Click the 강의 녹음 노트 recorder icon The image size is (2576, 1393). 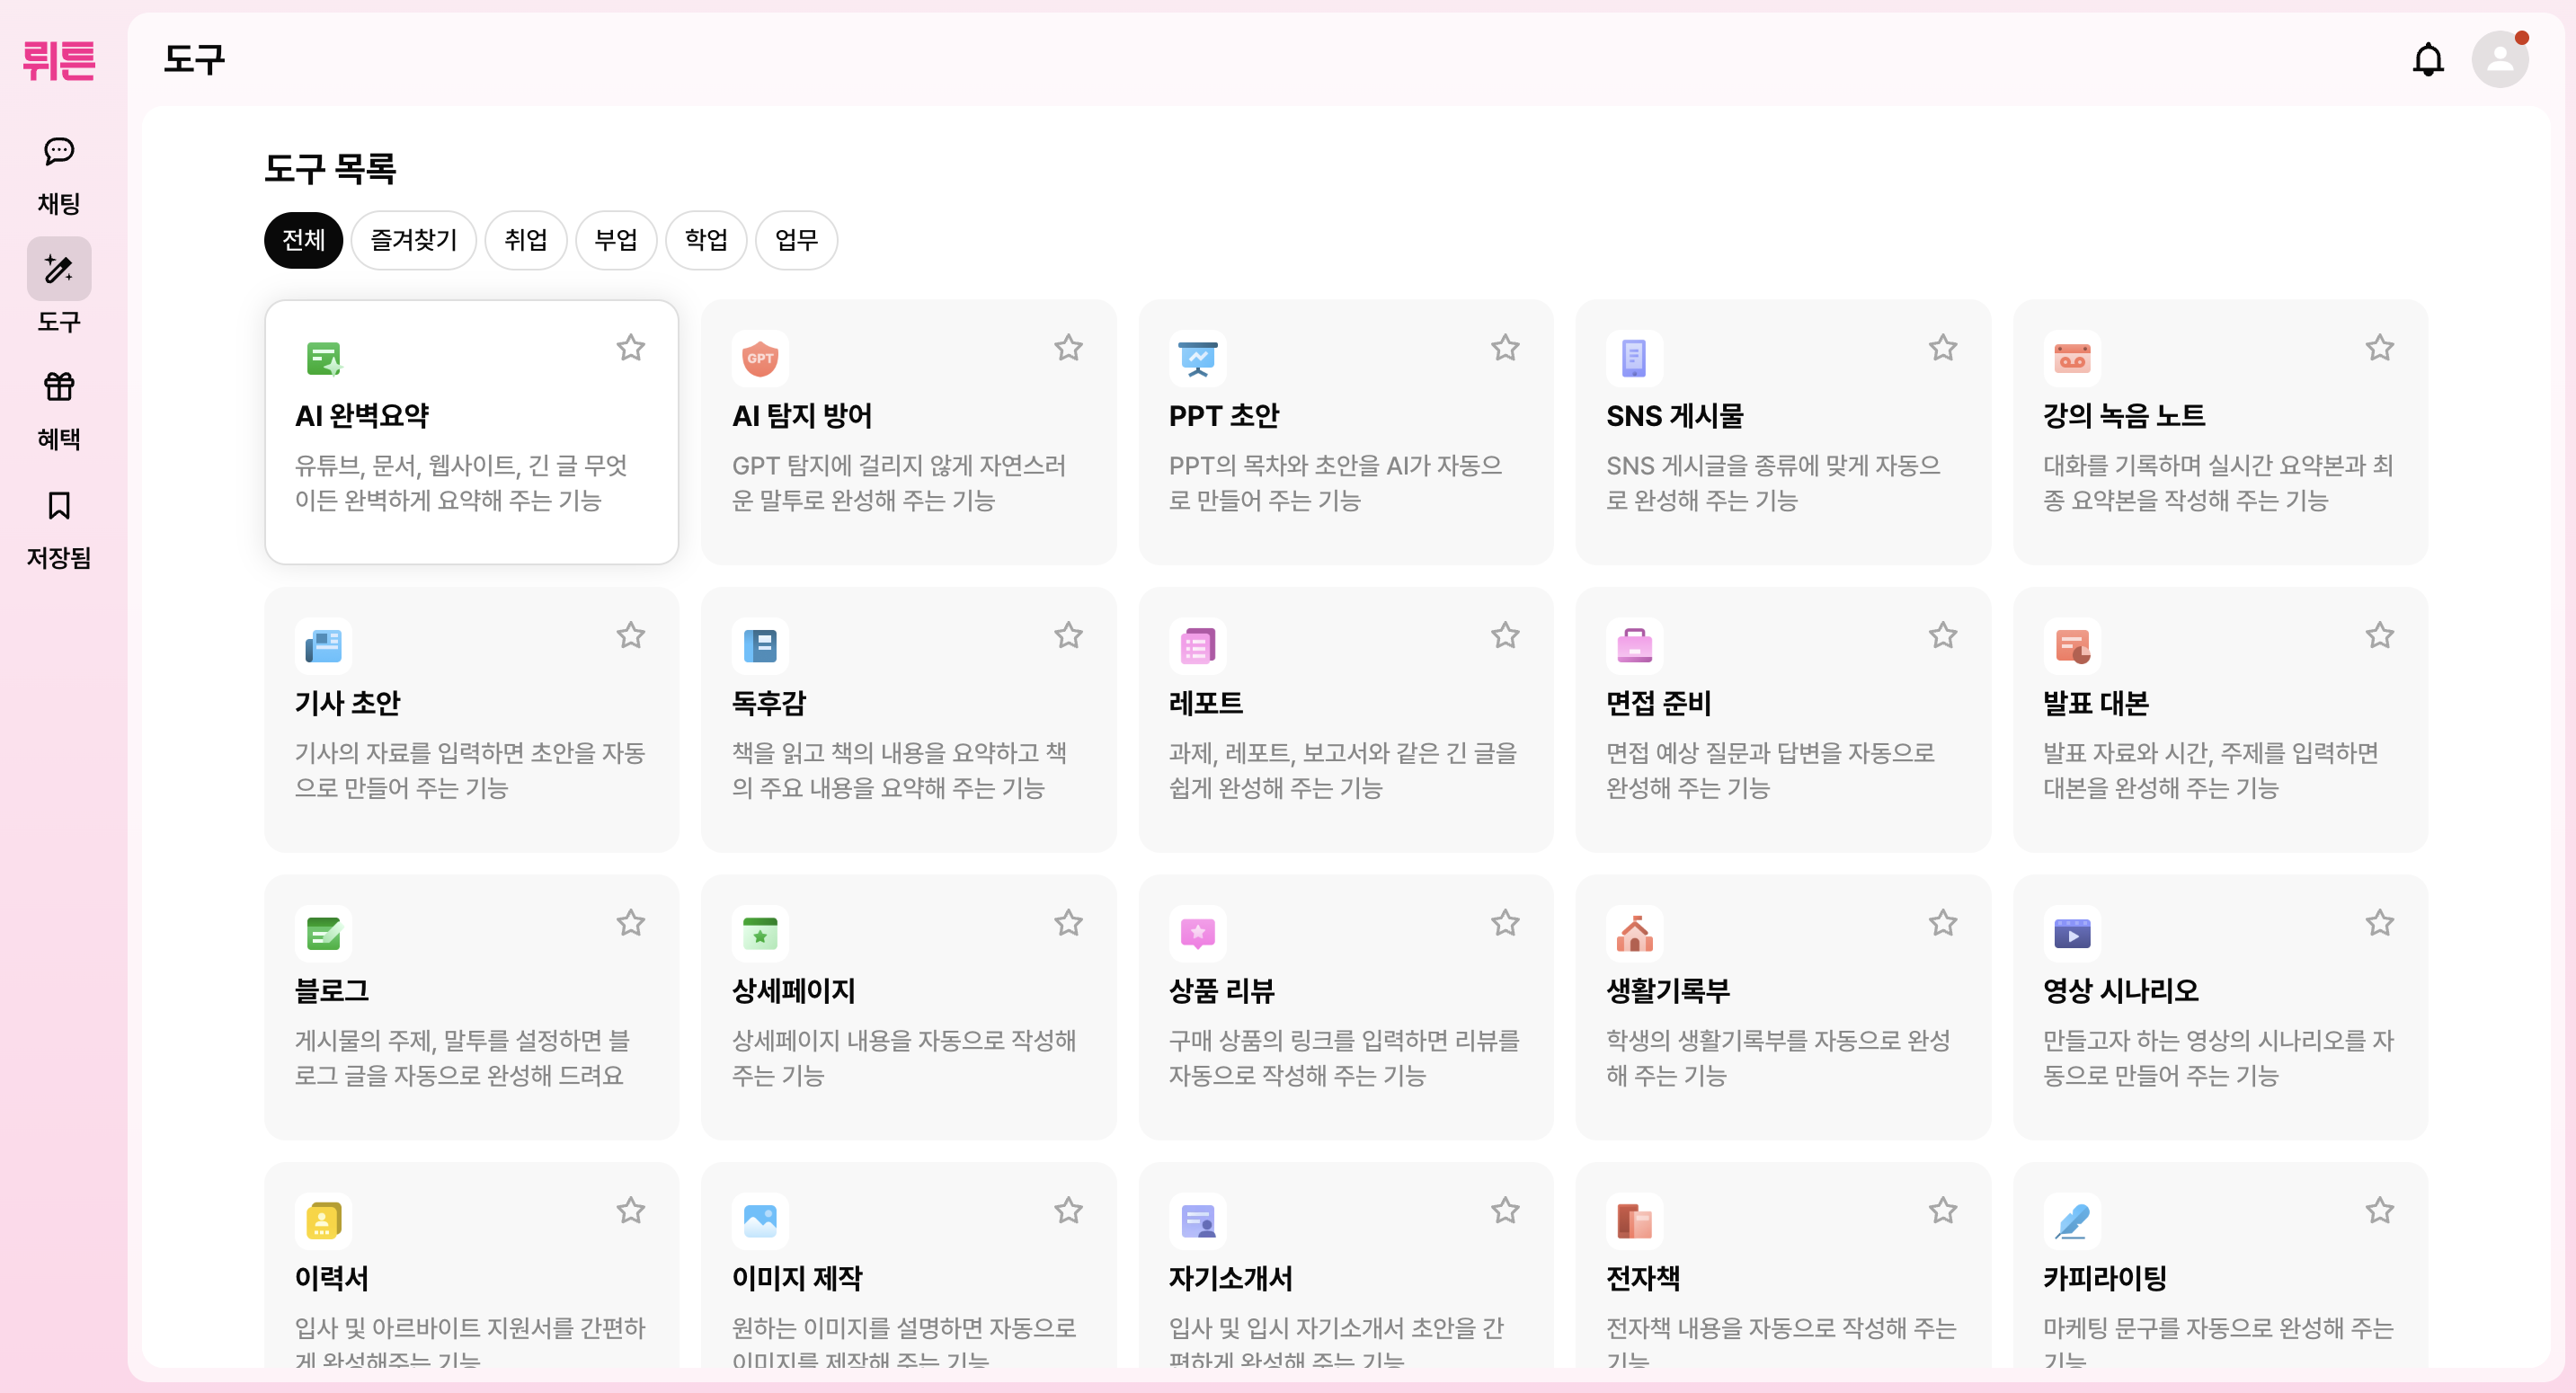[2071, 358]
